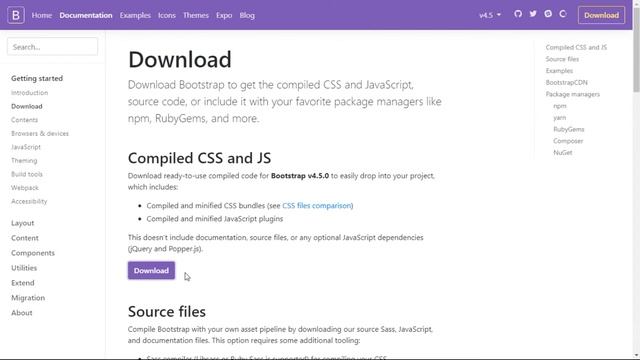This screenshot has height=360, width=640.
Task: Focus the Search input field
Action: [52, 47]
